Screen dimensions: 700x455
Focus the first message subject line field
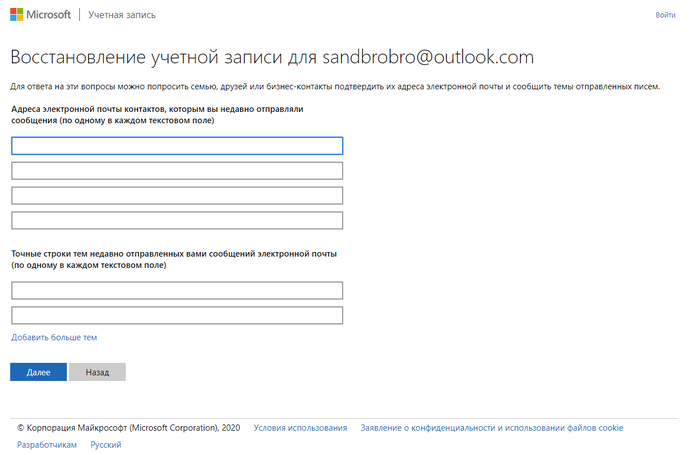point(177,291)
